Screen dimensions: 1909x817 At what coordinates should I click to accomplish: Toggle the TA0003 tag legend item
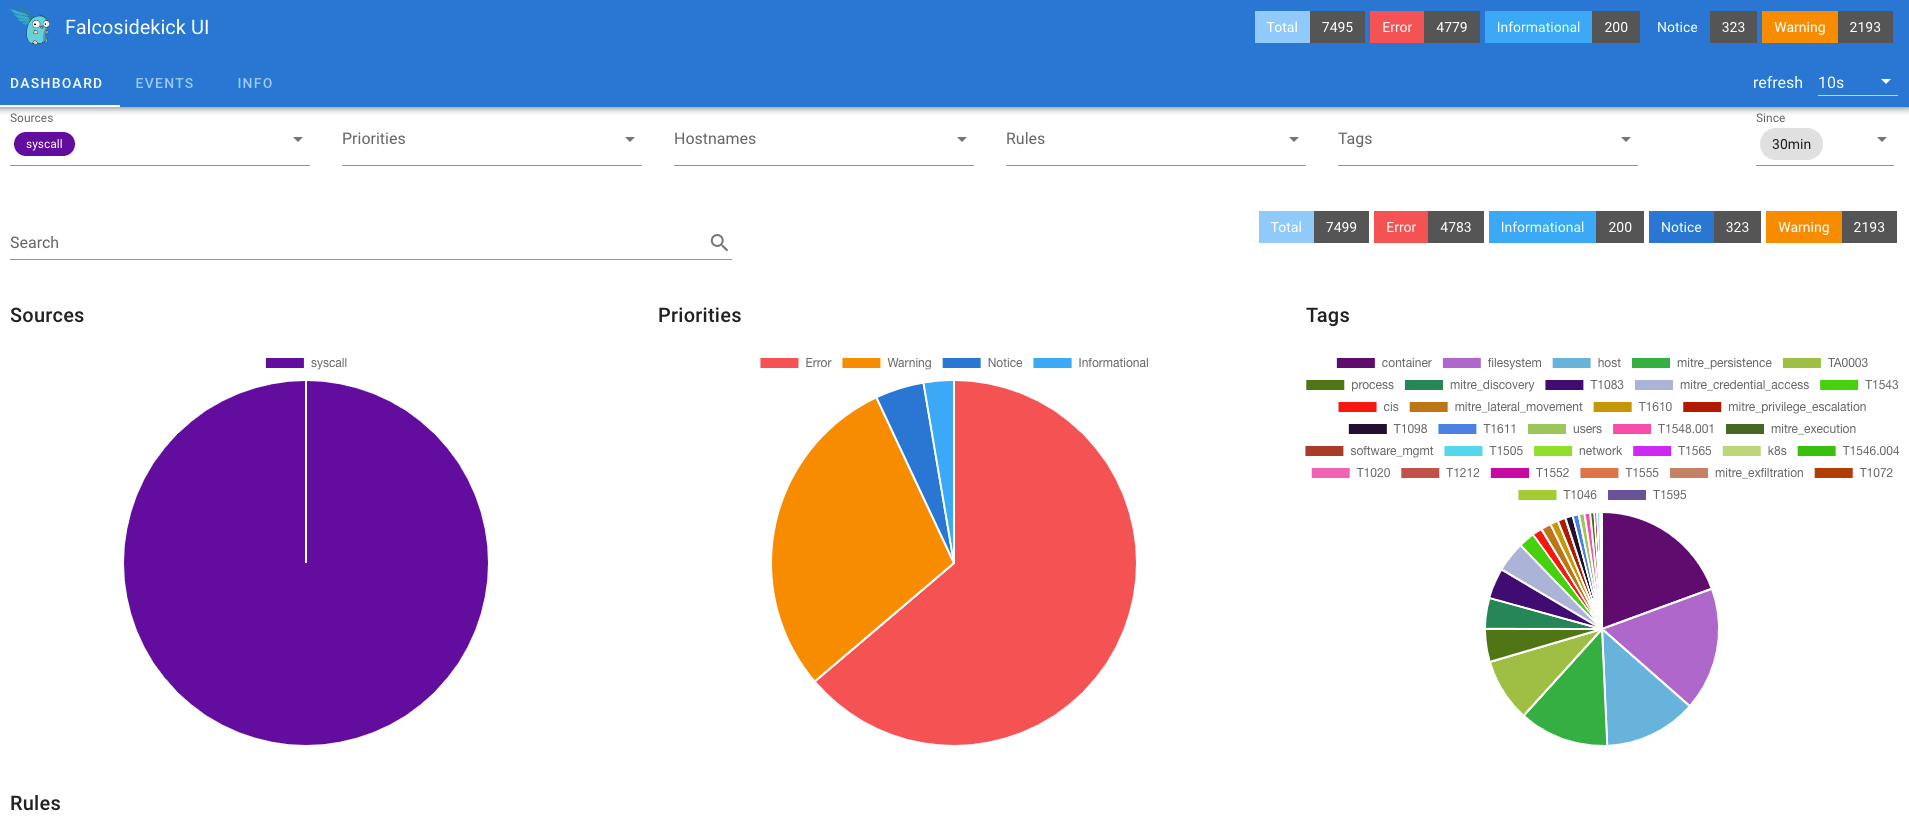point(1825,363)
